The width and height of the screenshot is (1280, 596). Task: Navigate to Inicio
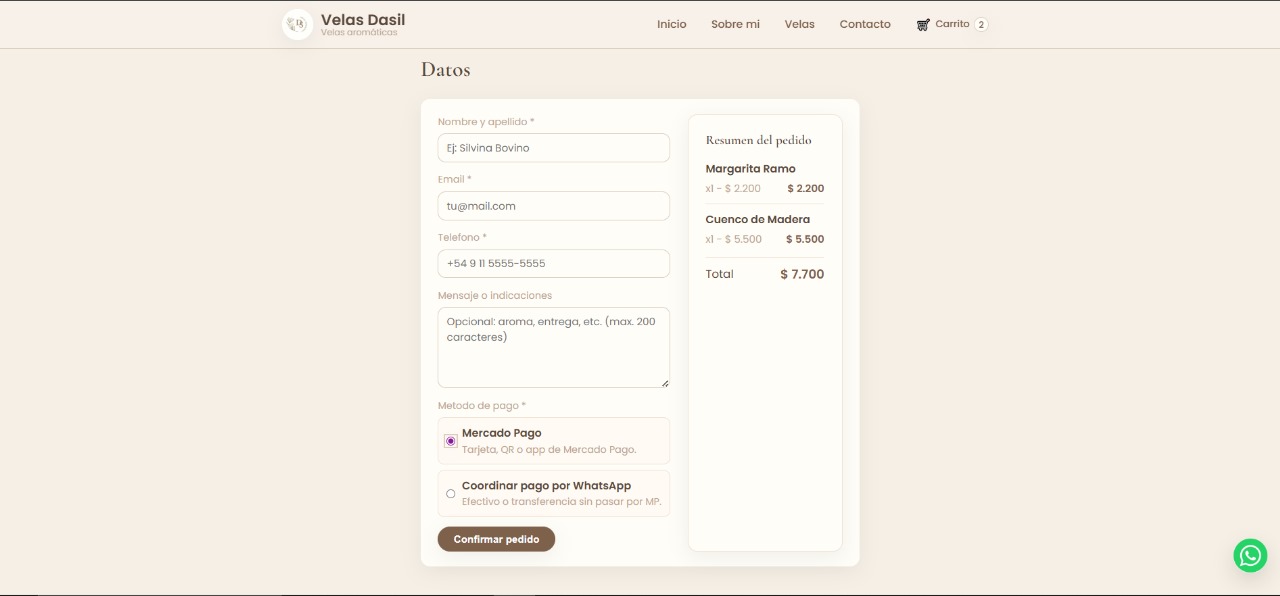tap(671, 24)
